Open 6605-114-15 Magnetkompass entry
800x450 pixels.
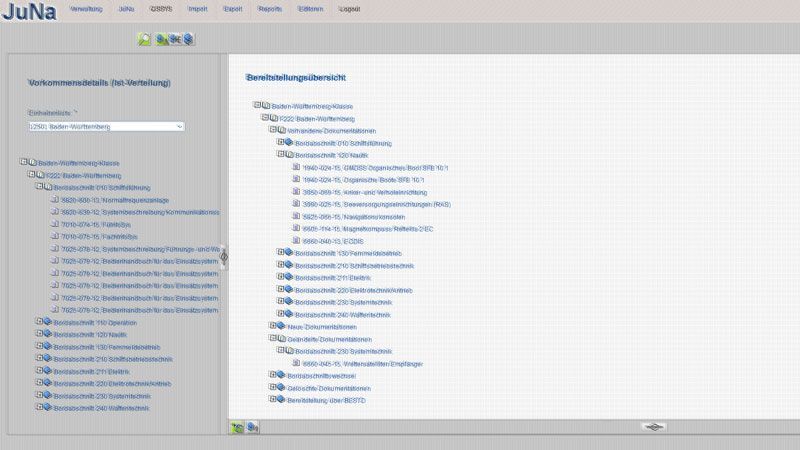pyautogui.click(x=368, y=229)
